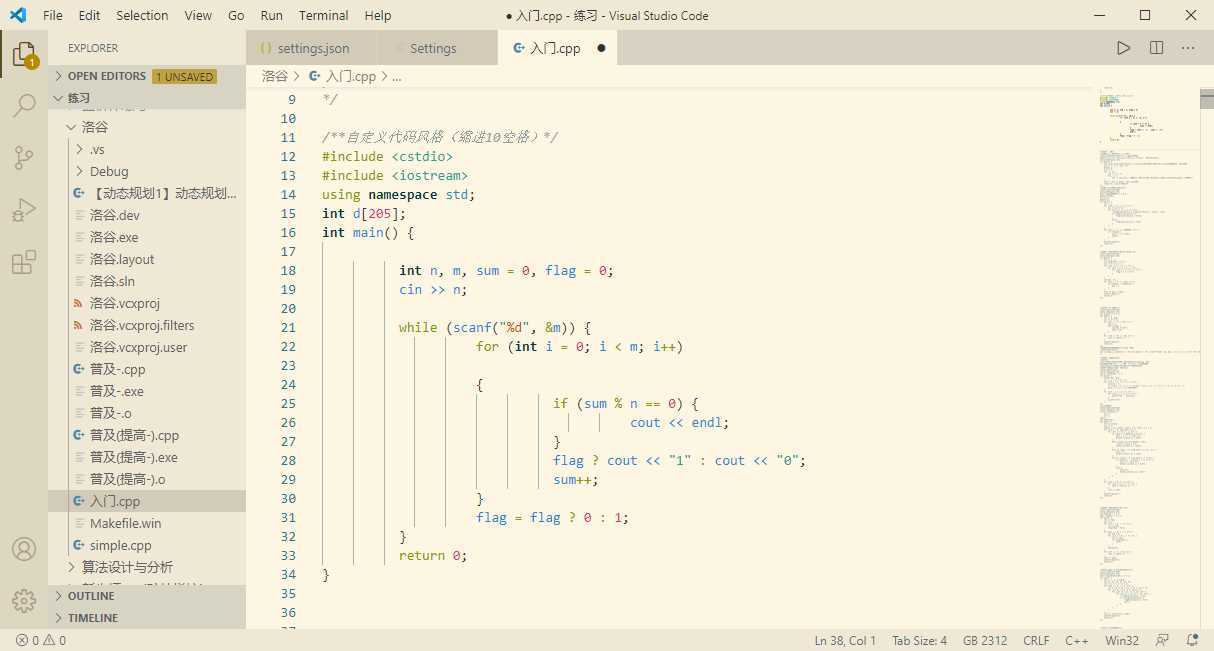Expand the Timeline section
Screen dimensions: 1214x651
[147, 618]
